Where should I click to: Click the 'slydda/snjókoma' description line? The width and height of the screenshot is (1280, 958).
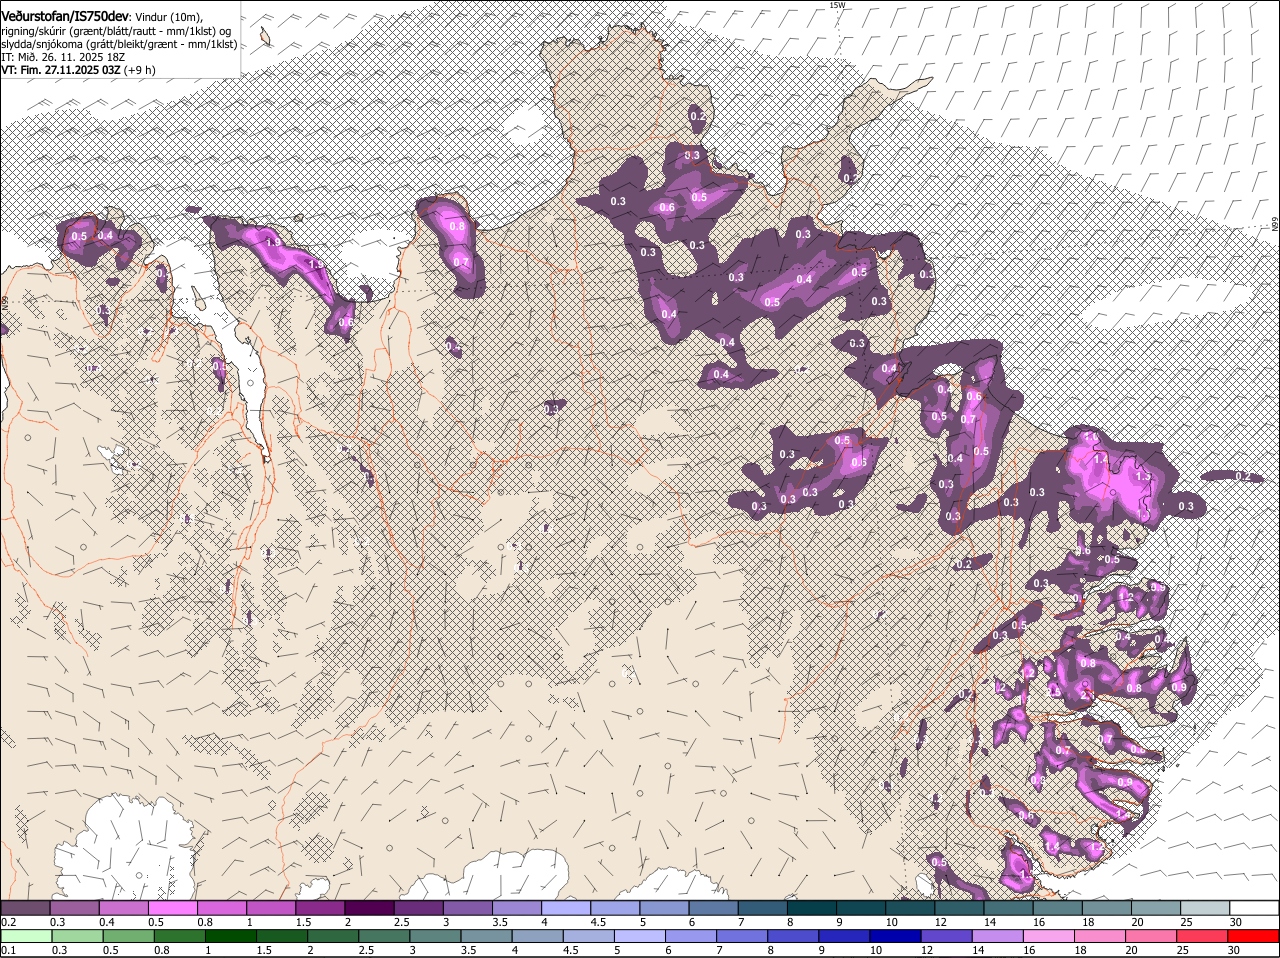coord(119,44)
